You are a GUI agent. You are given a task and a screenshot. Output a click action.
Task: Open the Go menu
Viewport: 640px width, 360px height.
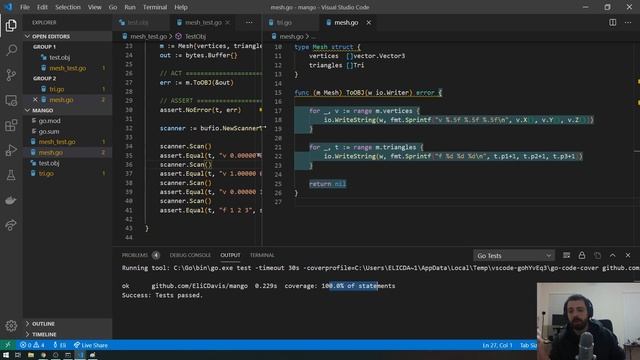click(x=113, y=7)
